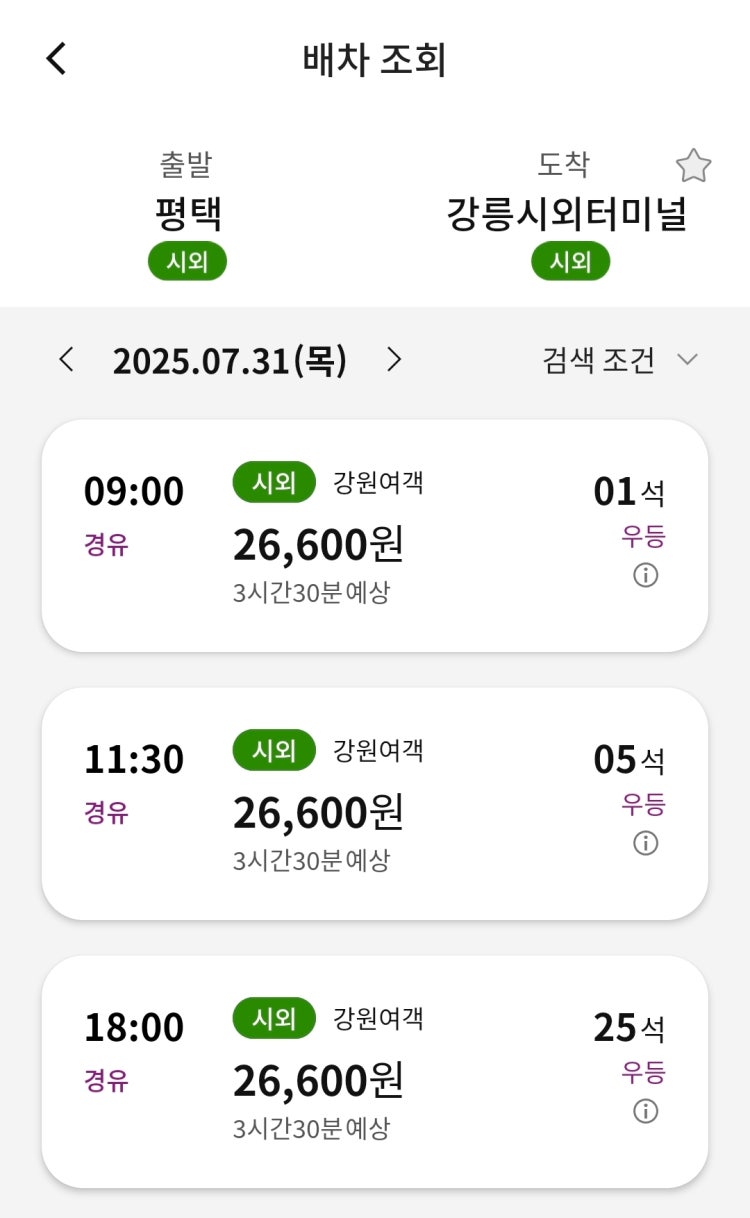This screenshot has height=1218, width=750.
Task: Tap 시외 badge under 강릉시외터미널
Action: click(570, 262)
